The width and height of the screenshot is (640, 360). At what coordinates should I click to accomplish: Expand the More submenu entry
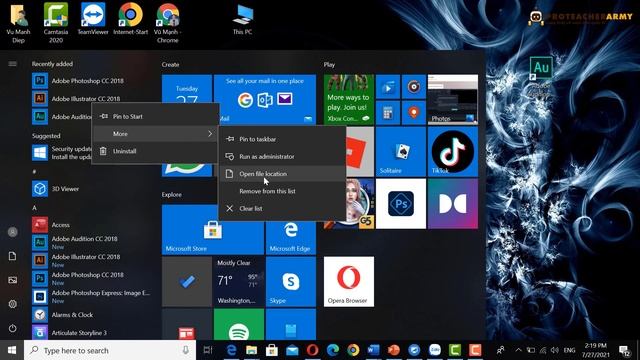coord(156,134)
